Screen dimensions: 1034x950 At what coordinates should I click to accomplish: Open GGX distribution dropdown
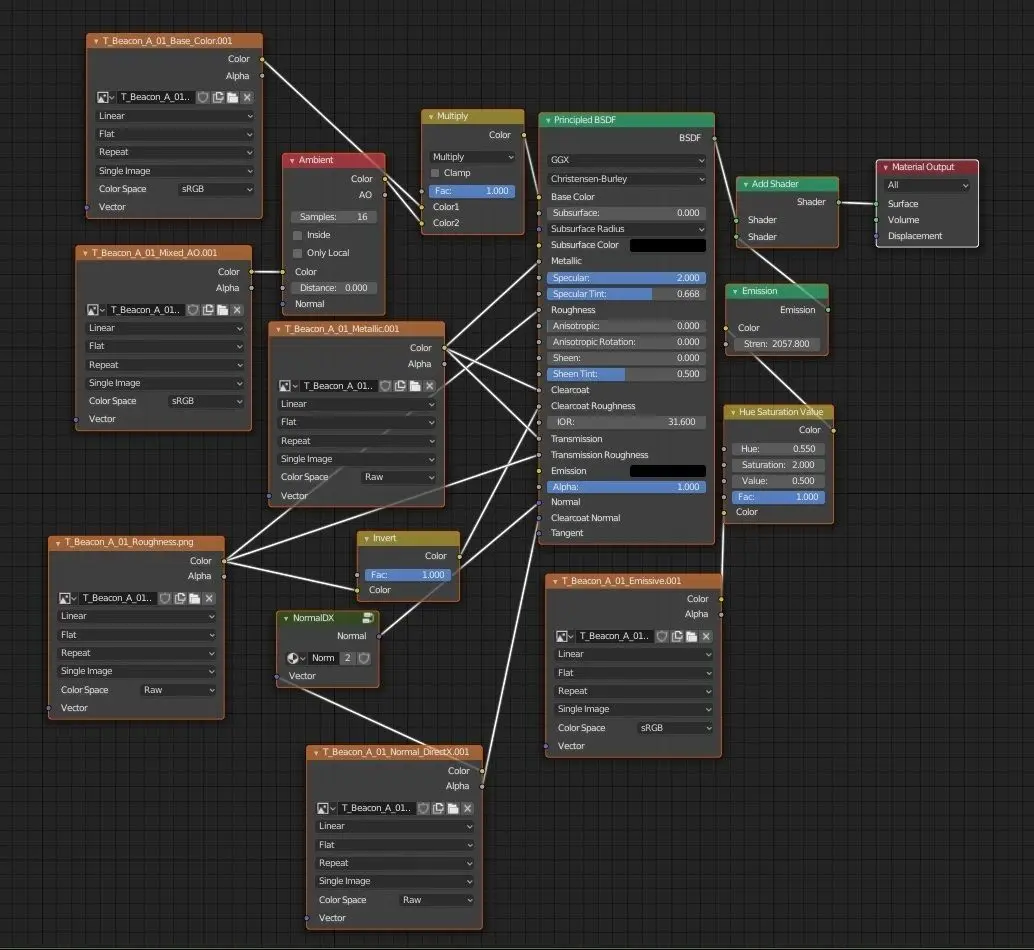pos(626,160)
